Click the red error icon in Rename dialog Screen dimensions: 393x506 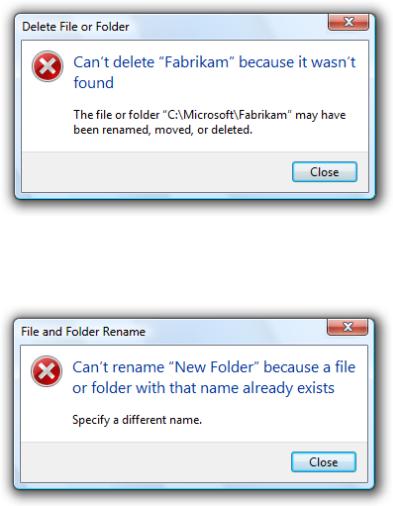click(x=46, y=371)
